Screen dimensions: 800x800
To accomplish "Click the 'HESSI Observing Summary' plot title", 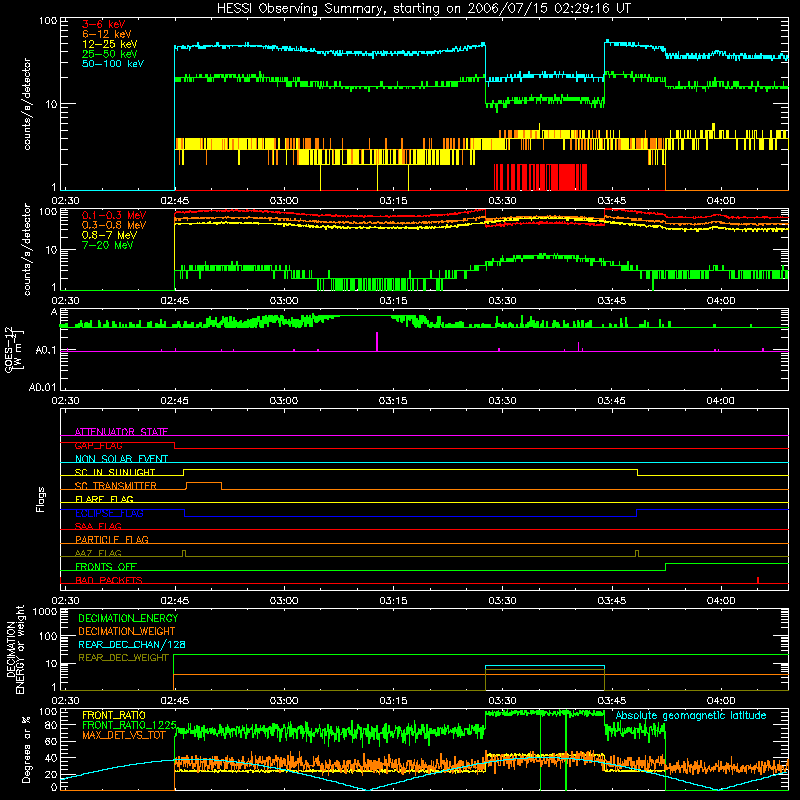I will click(423, 9).
